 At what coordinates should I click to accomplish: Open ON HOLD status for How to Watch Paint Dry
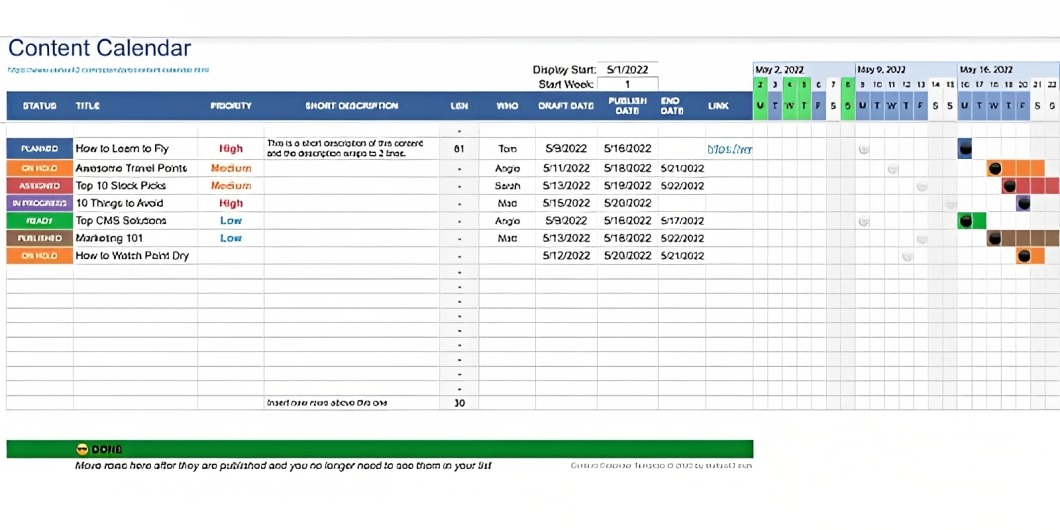pyautogui.click(x=40, y=256)
